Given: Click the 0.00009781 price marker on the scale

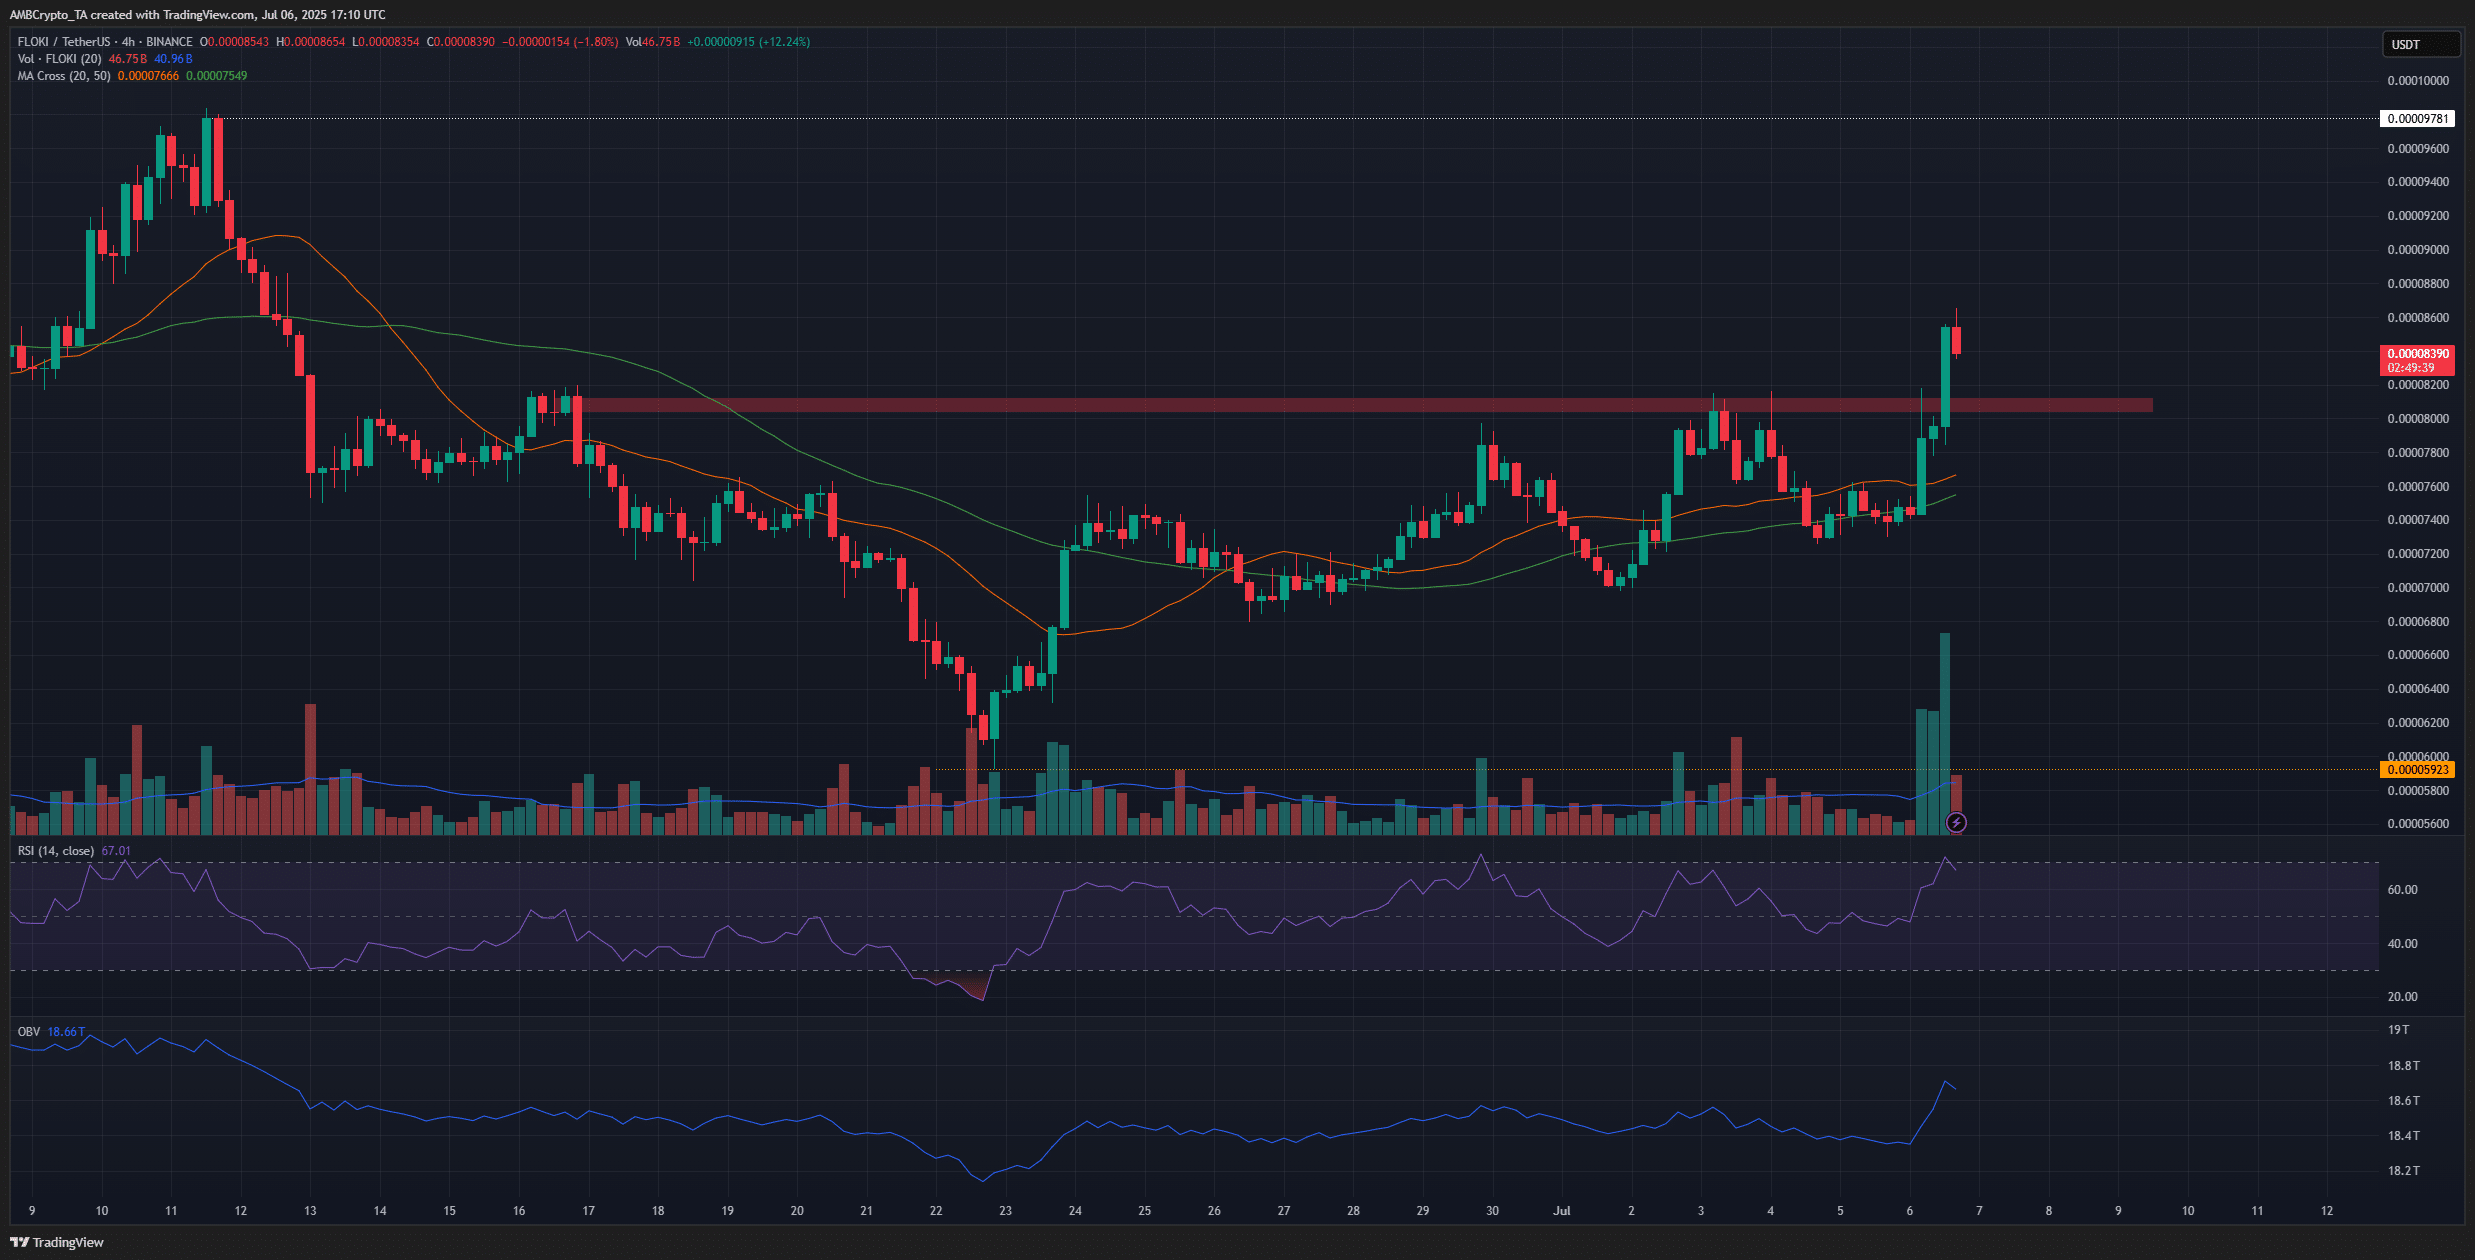Looking at the screenshot, I should 2416,118.
